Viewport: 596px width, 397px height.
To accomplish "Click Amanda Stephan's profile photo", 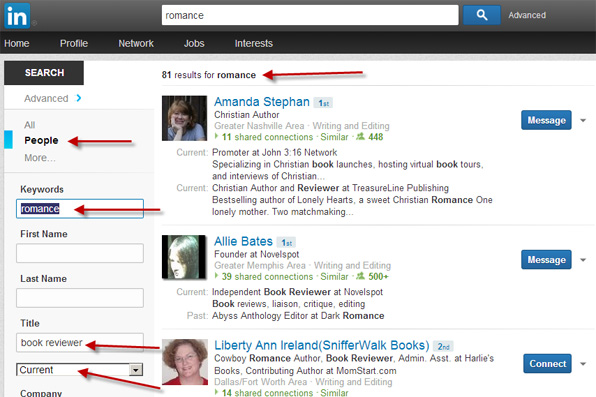I will click(x=184, y=118).
